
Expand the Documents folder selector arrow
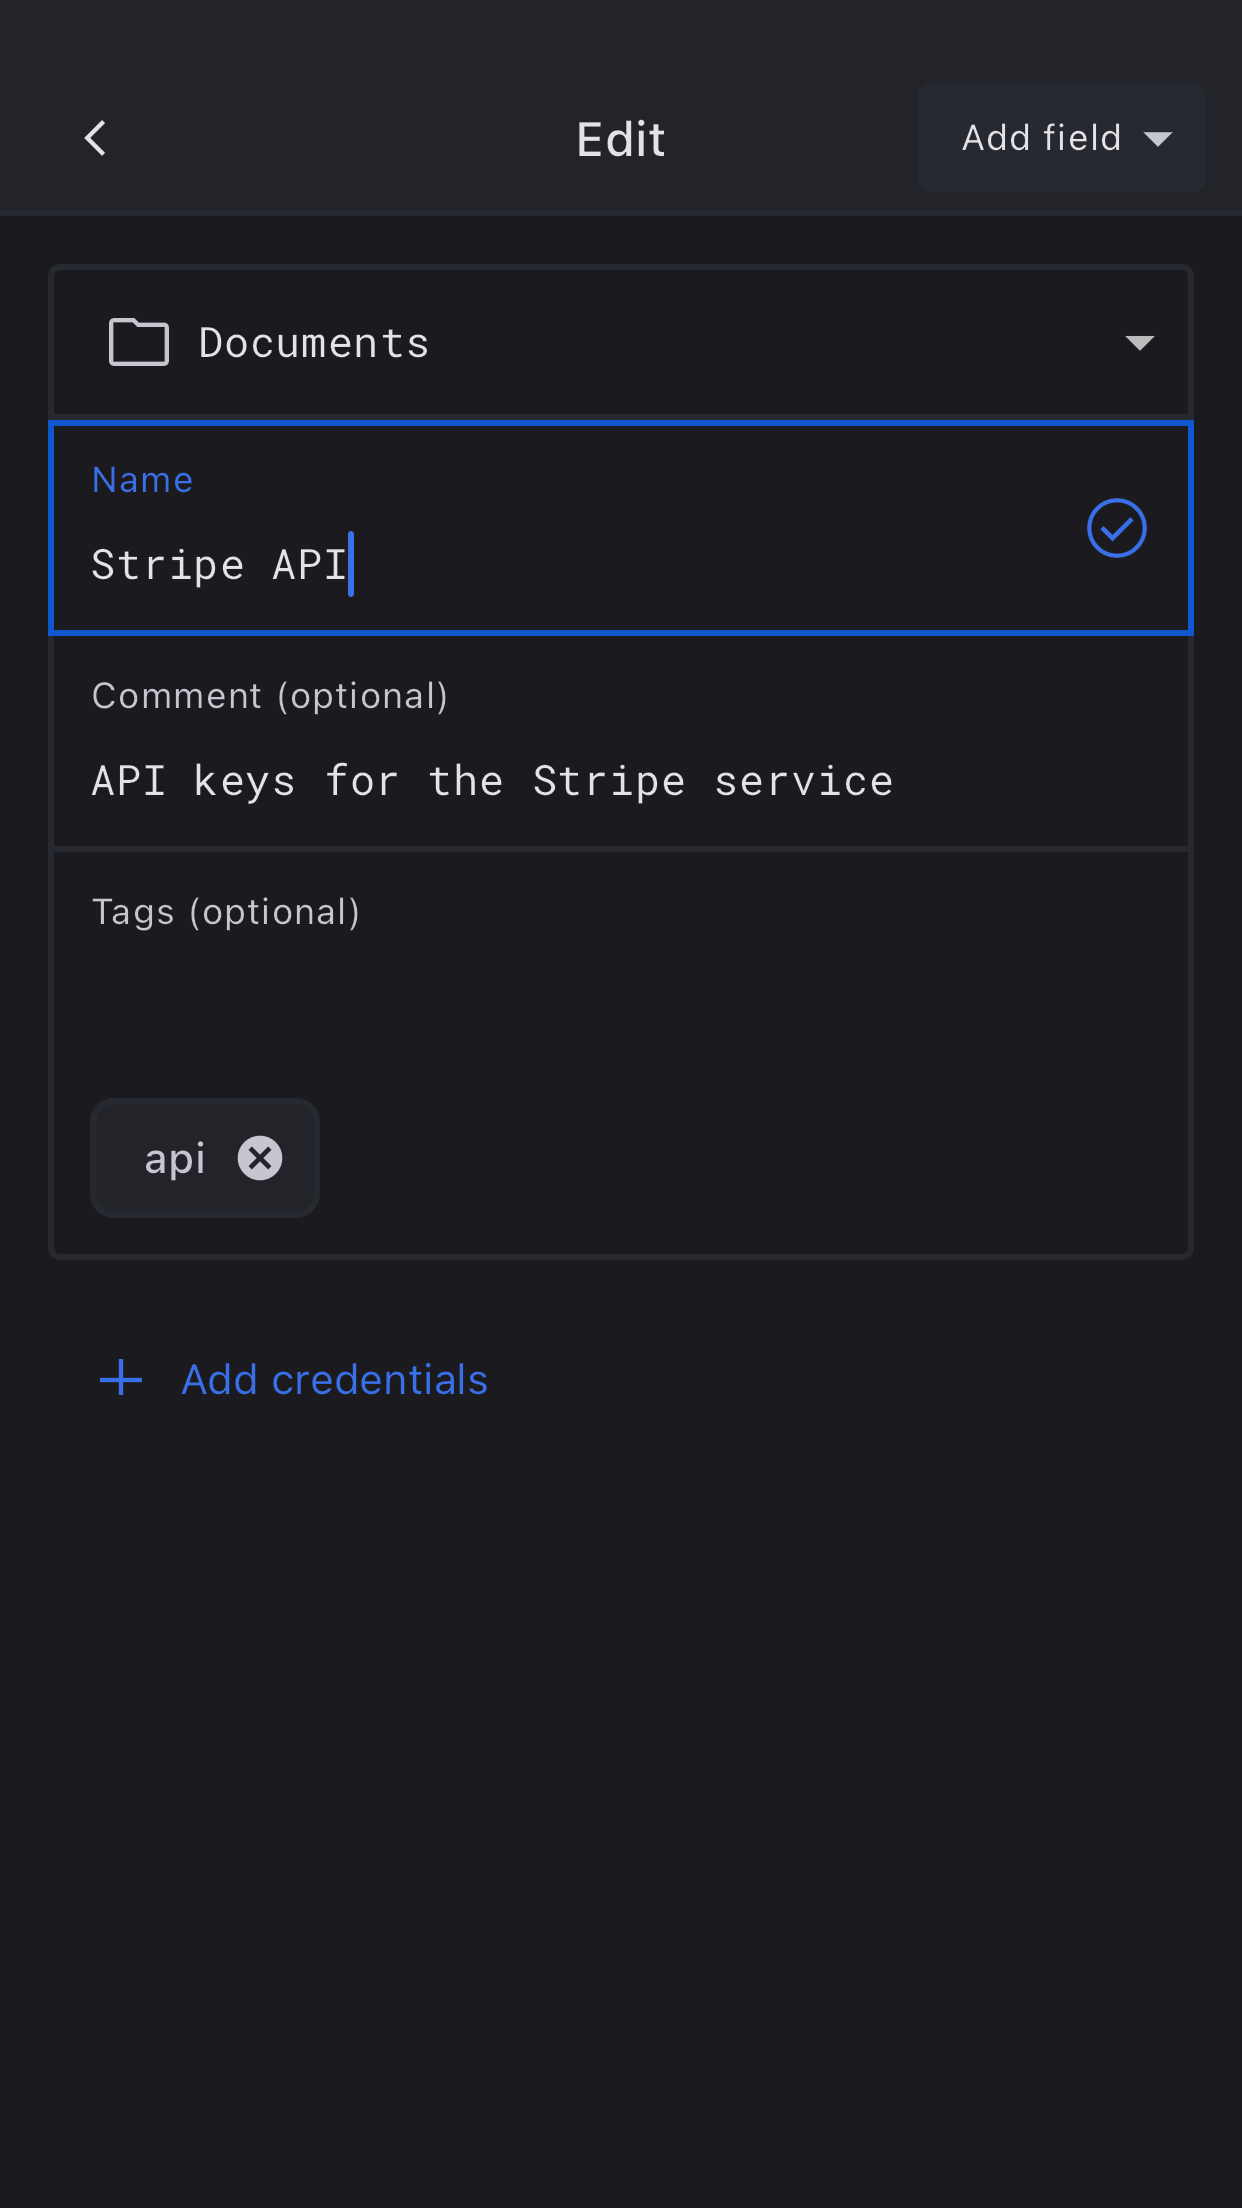click(1139, 343)
